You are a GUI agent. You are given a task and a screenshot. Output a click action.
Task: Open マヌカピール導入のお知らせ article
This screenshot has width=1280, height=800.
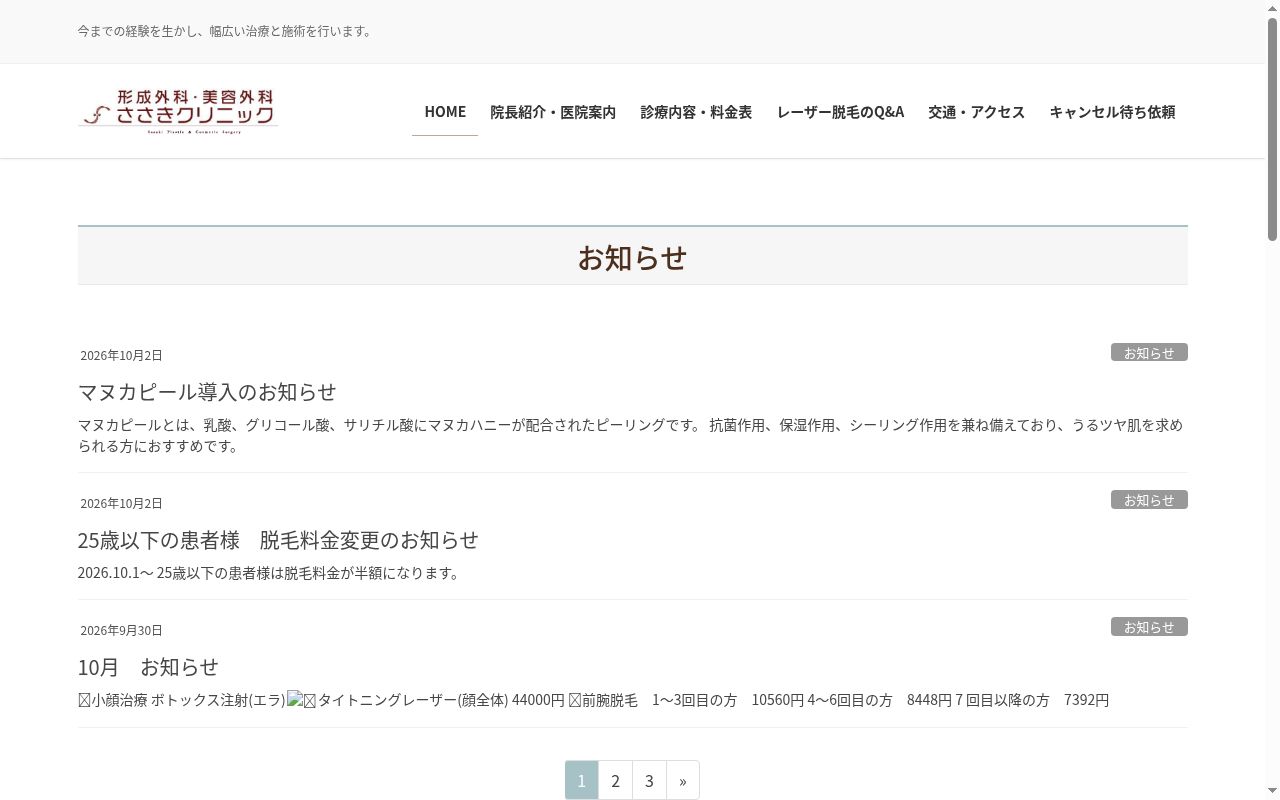pos(207,391)
